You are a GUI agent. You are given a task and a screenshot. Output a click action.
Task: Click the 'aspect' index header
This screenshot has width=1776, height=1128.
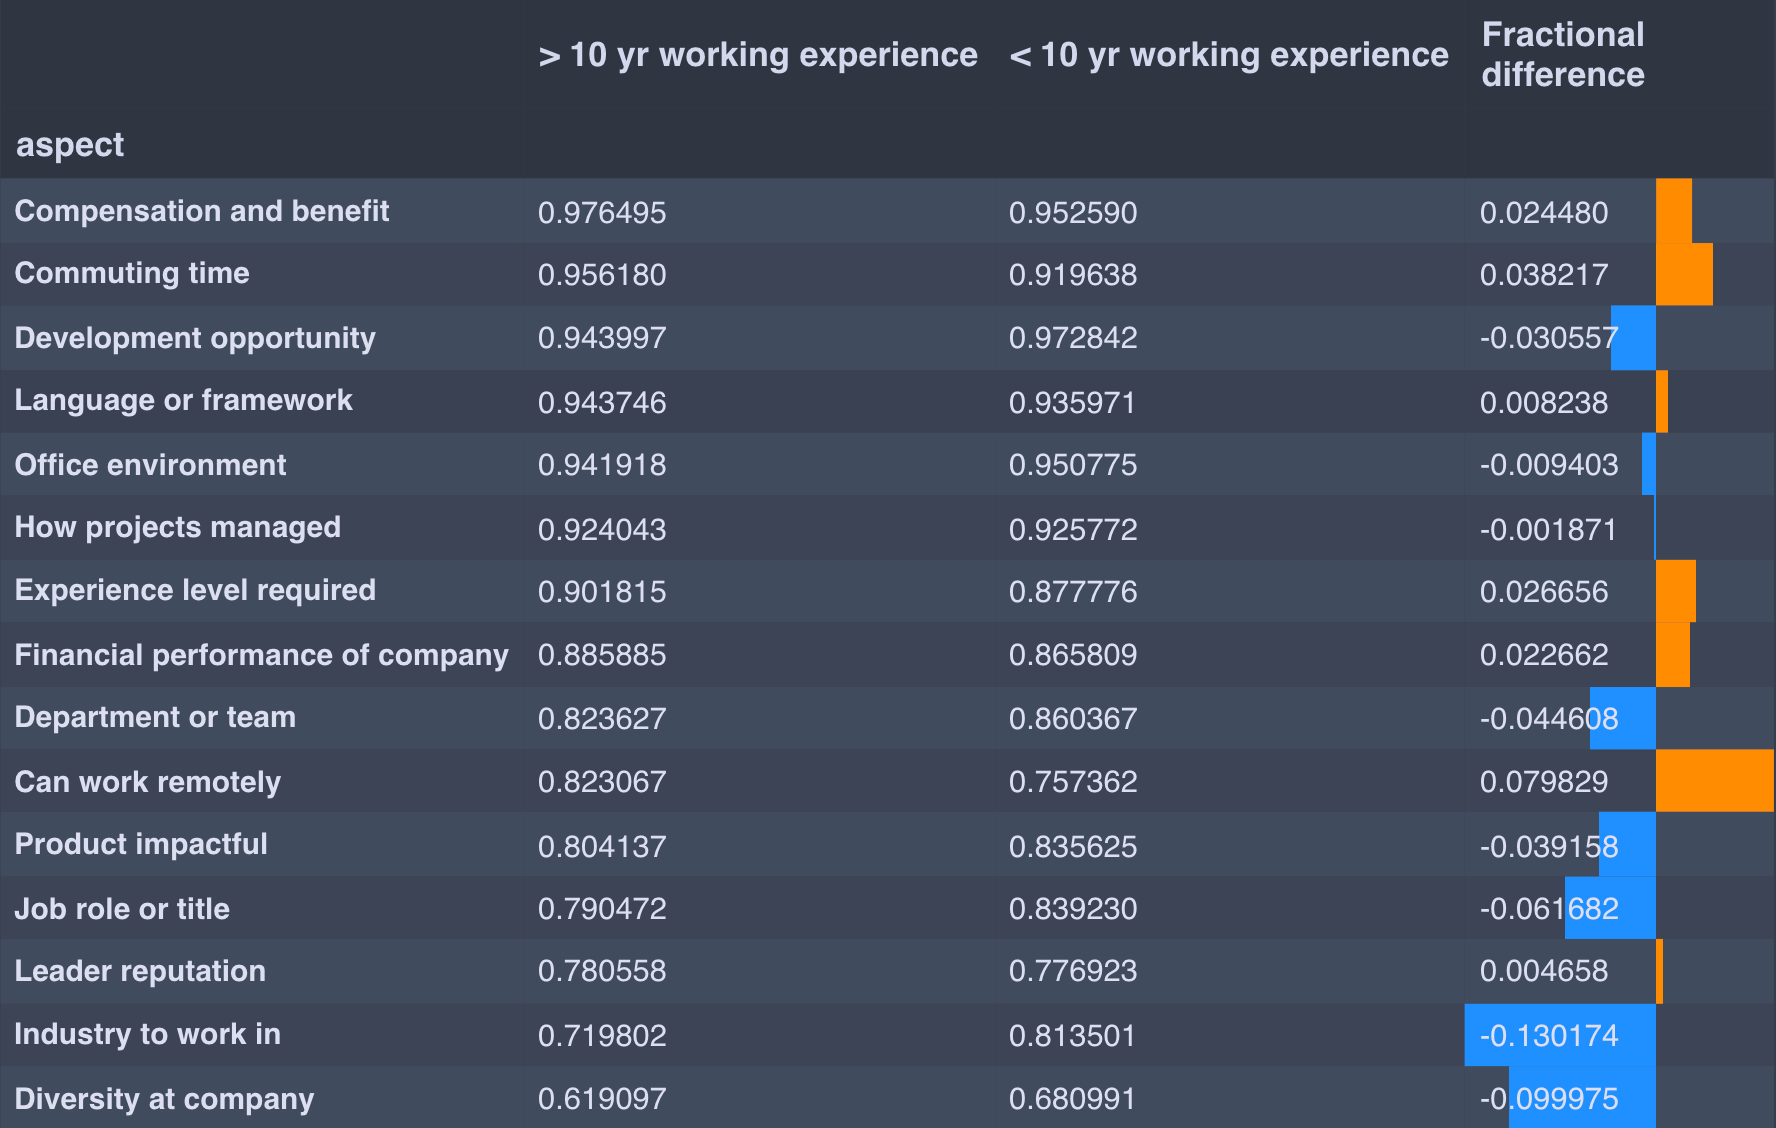pos(70,145)
